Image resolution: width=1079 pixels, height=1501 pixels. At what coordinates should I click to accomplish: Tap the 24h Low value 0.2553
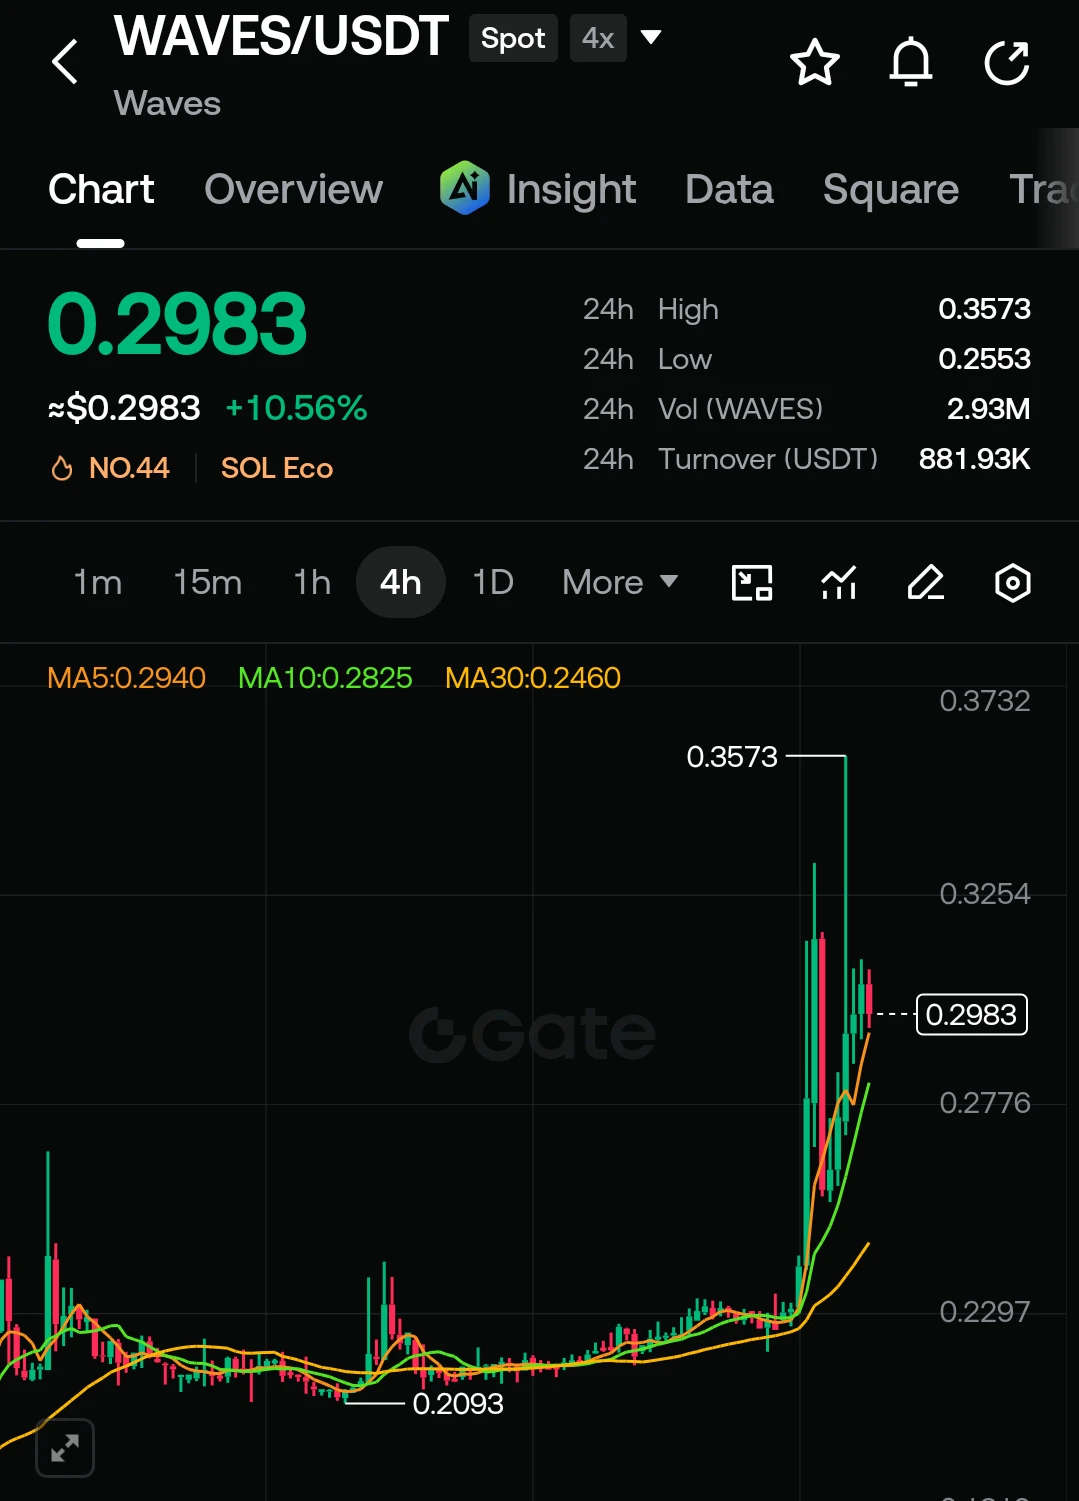pos(984,359)
